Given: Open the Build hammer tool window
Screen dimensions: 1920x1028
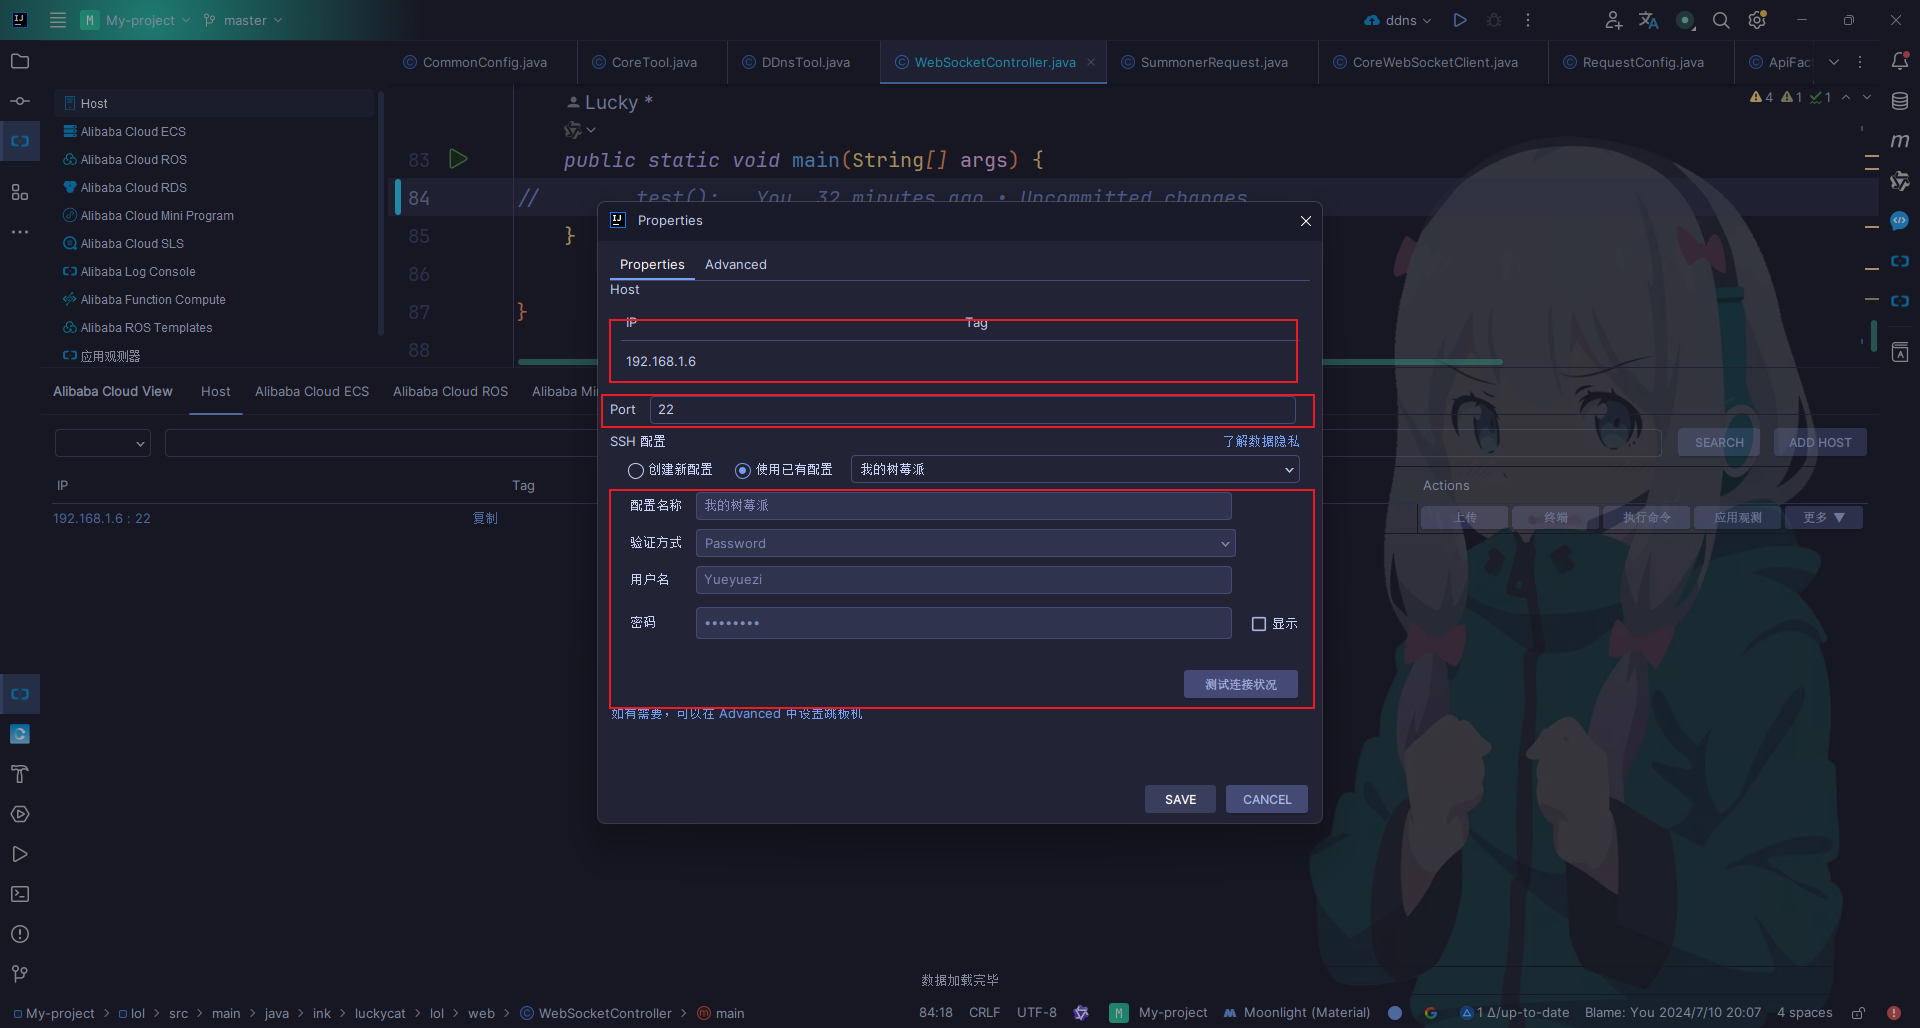Looking at the screenshot, I should (x=20, y=774).
